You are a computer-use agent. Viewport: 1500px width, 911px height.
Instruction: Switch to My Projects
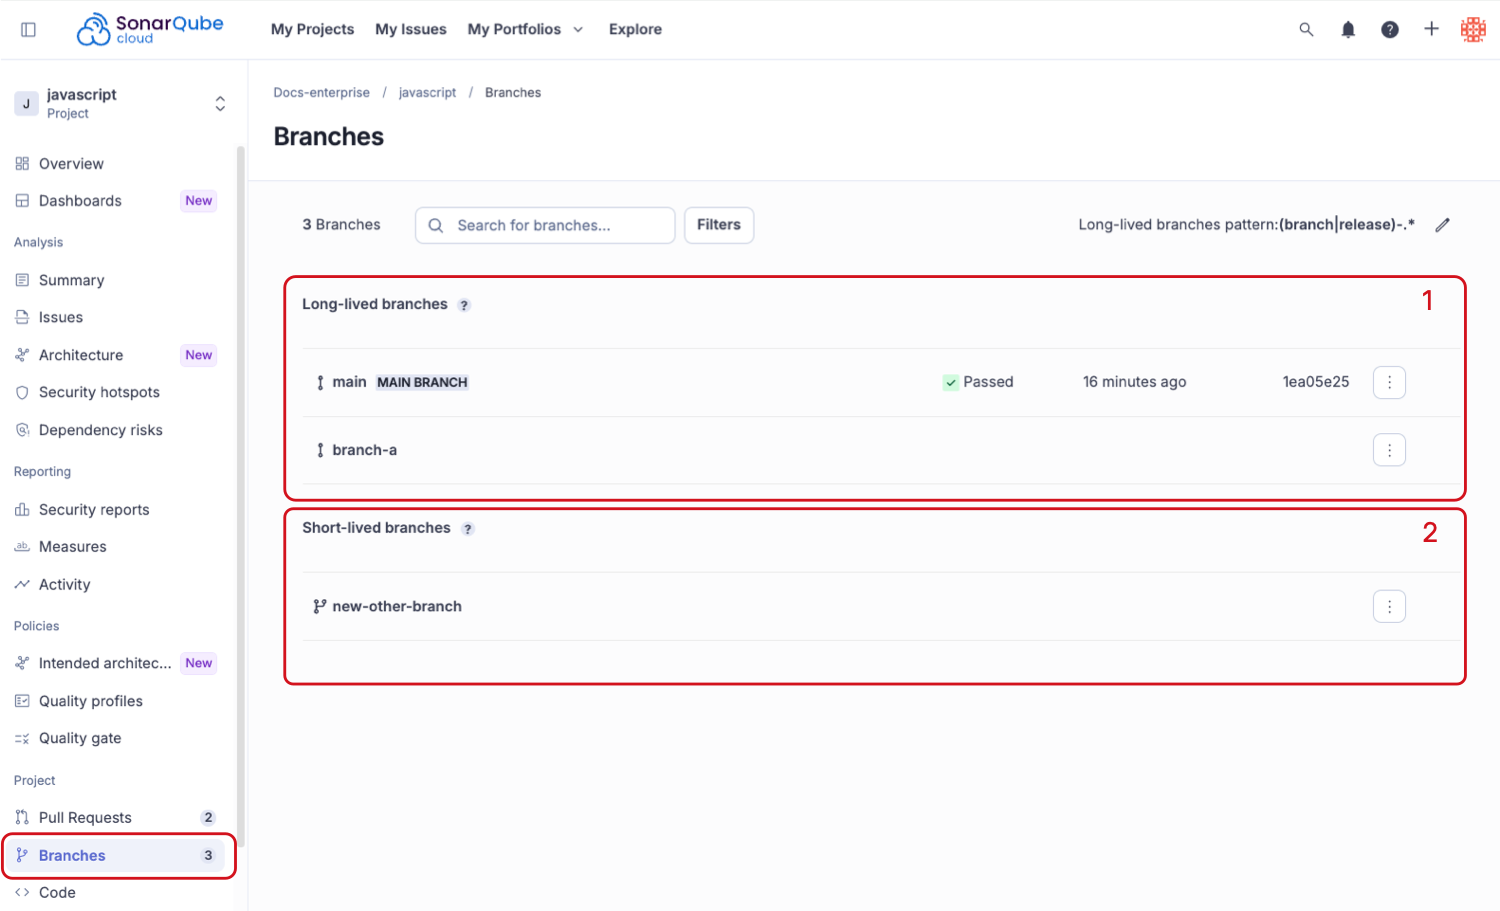[x=312, y=29]
